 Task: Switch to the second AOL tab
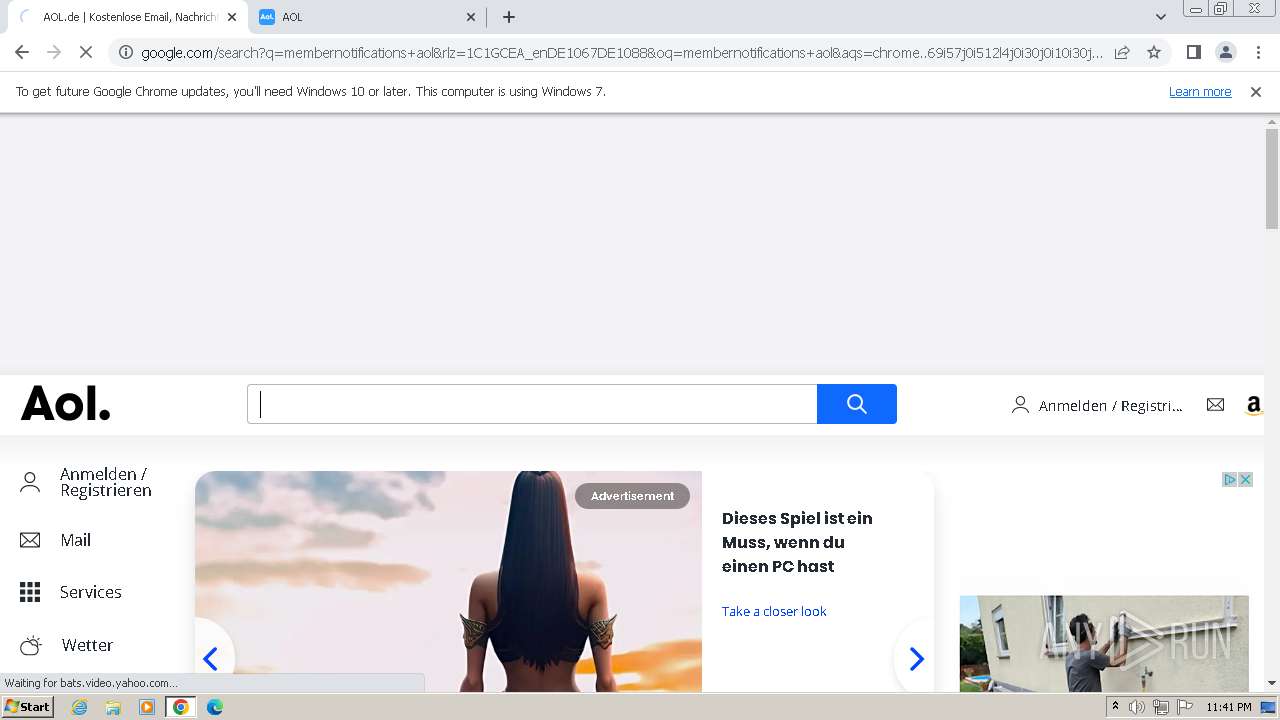click(367, 17)
